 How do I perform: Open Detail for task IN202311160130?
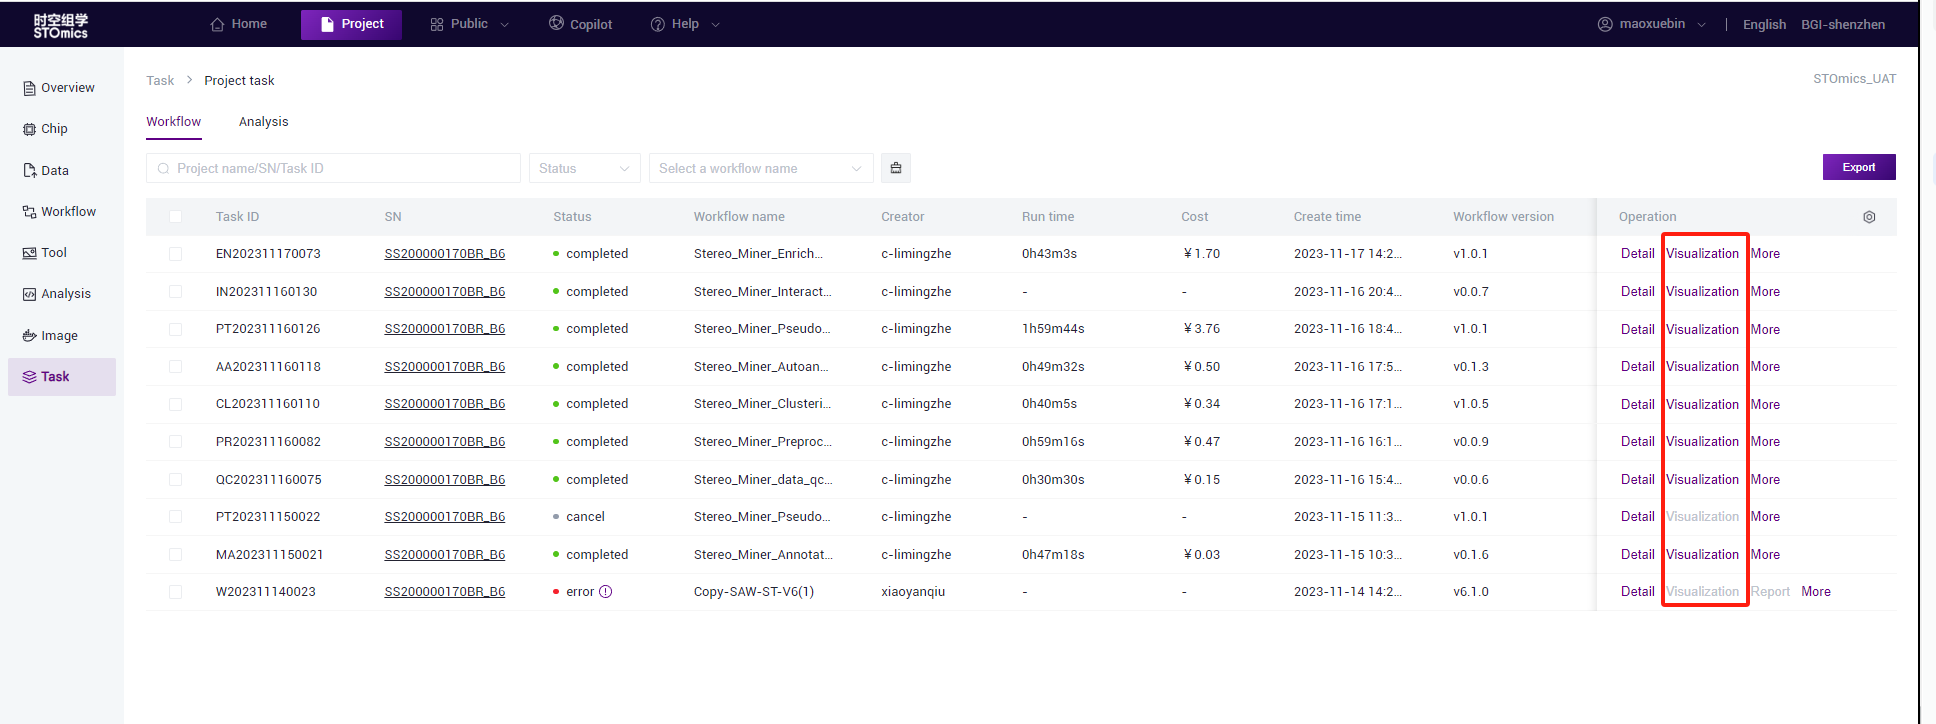point(1637,292)
